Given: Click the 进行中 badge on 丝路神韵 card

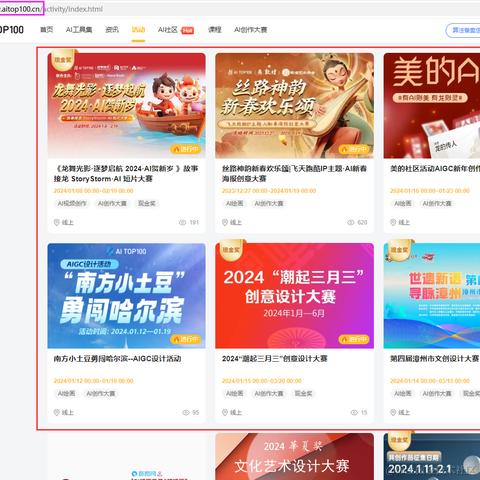Looking at the screenshot, I should click(x=354, y=149).
